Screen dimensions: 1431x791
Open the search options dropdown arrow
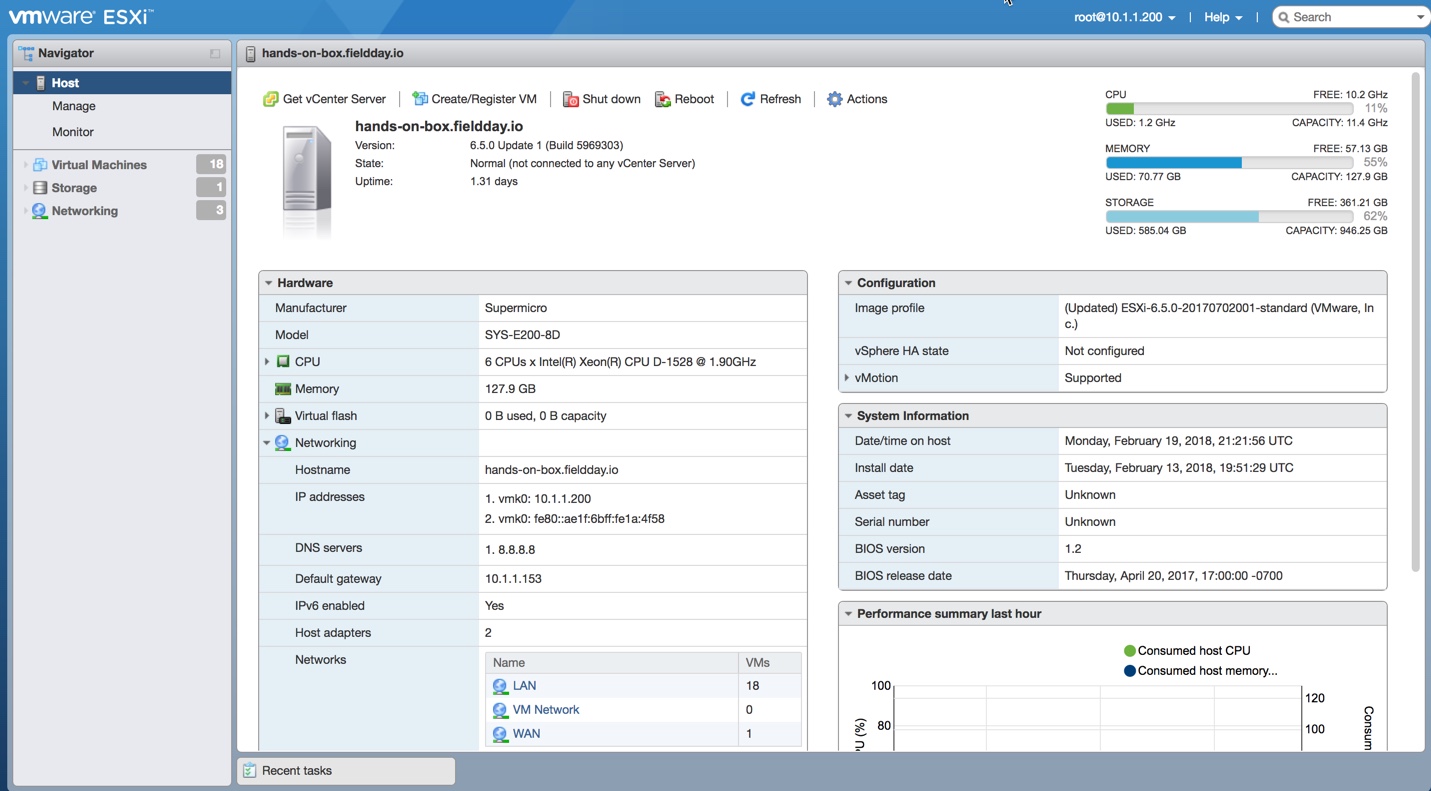coord(1420,17)
